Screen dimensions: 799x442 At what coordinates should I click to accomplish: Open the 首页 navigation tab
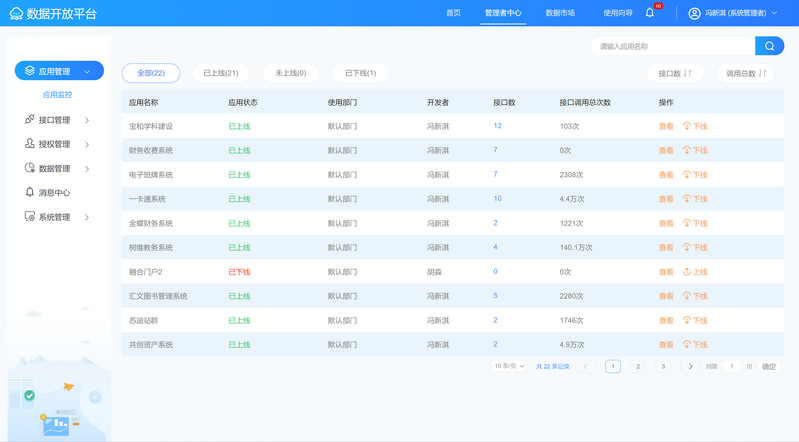point(454,13)
